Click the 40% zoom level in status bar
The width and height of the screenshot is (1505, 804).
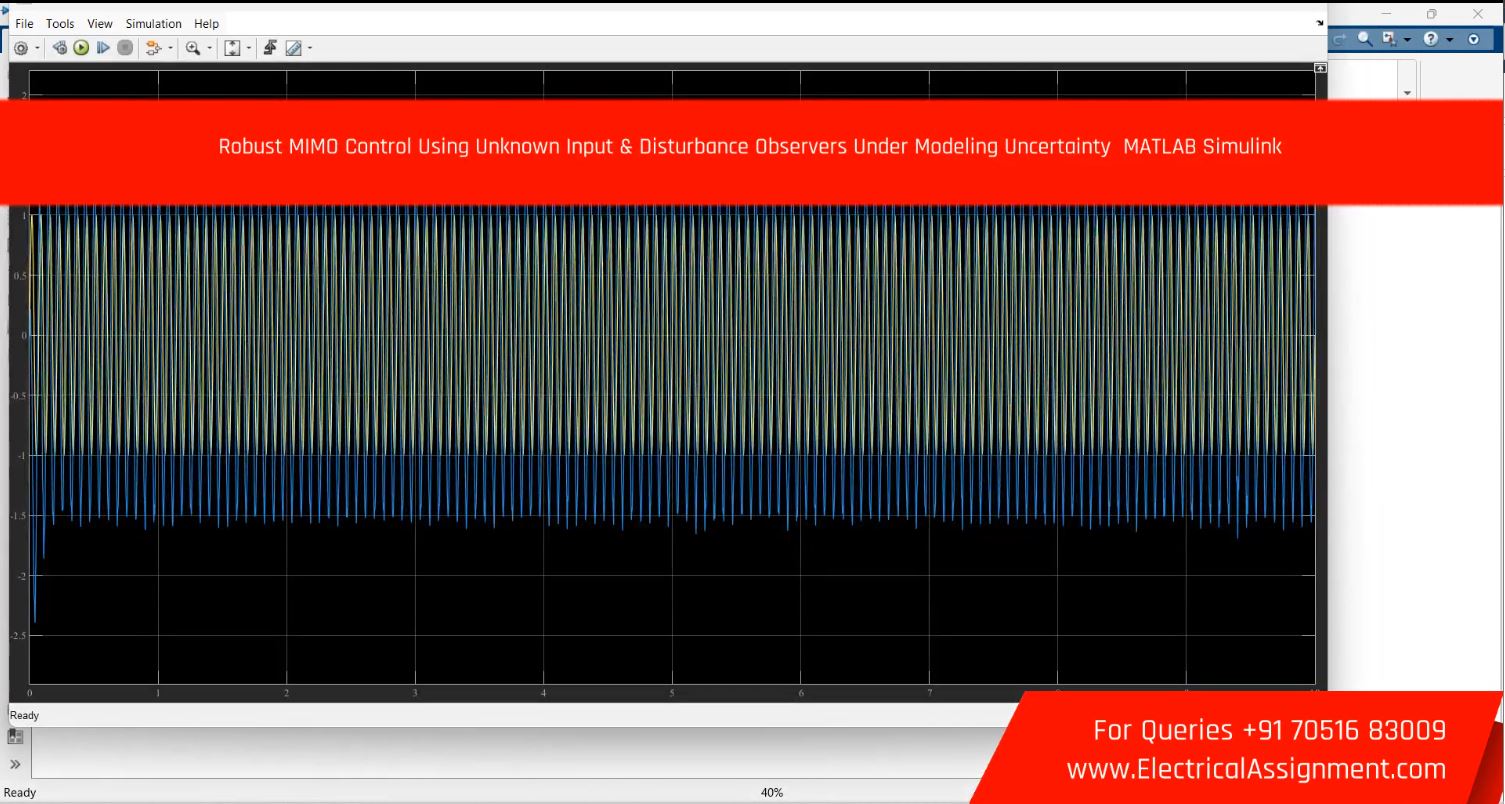click(772, 792)
